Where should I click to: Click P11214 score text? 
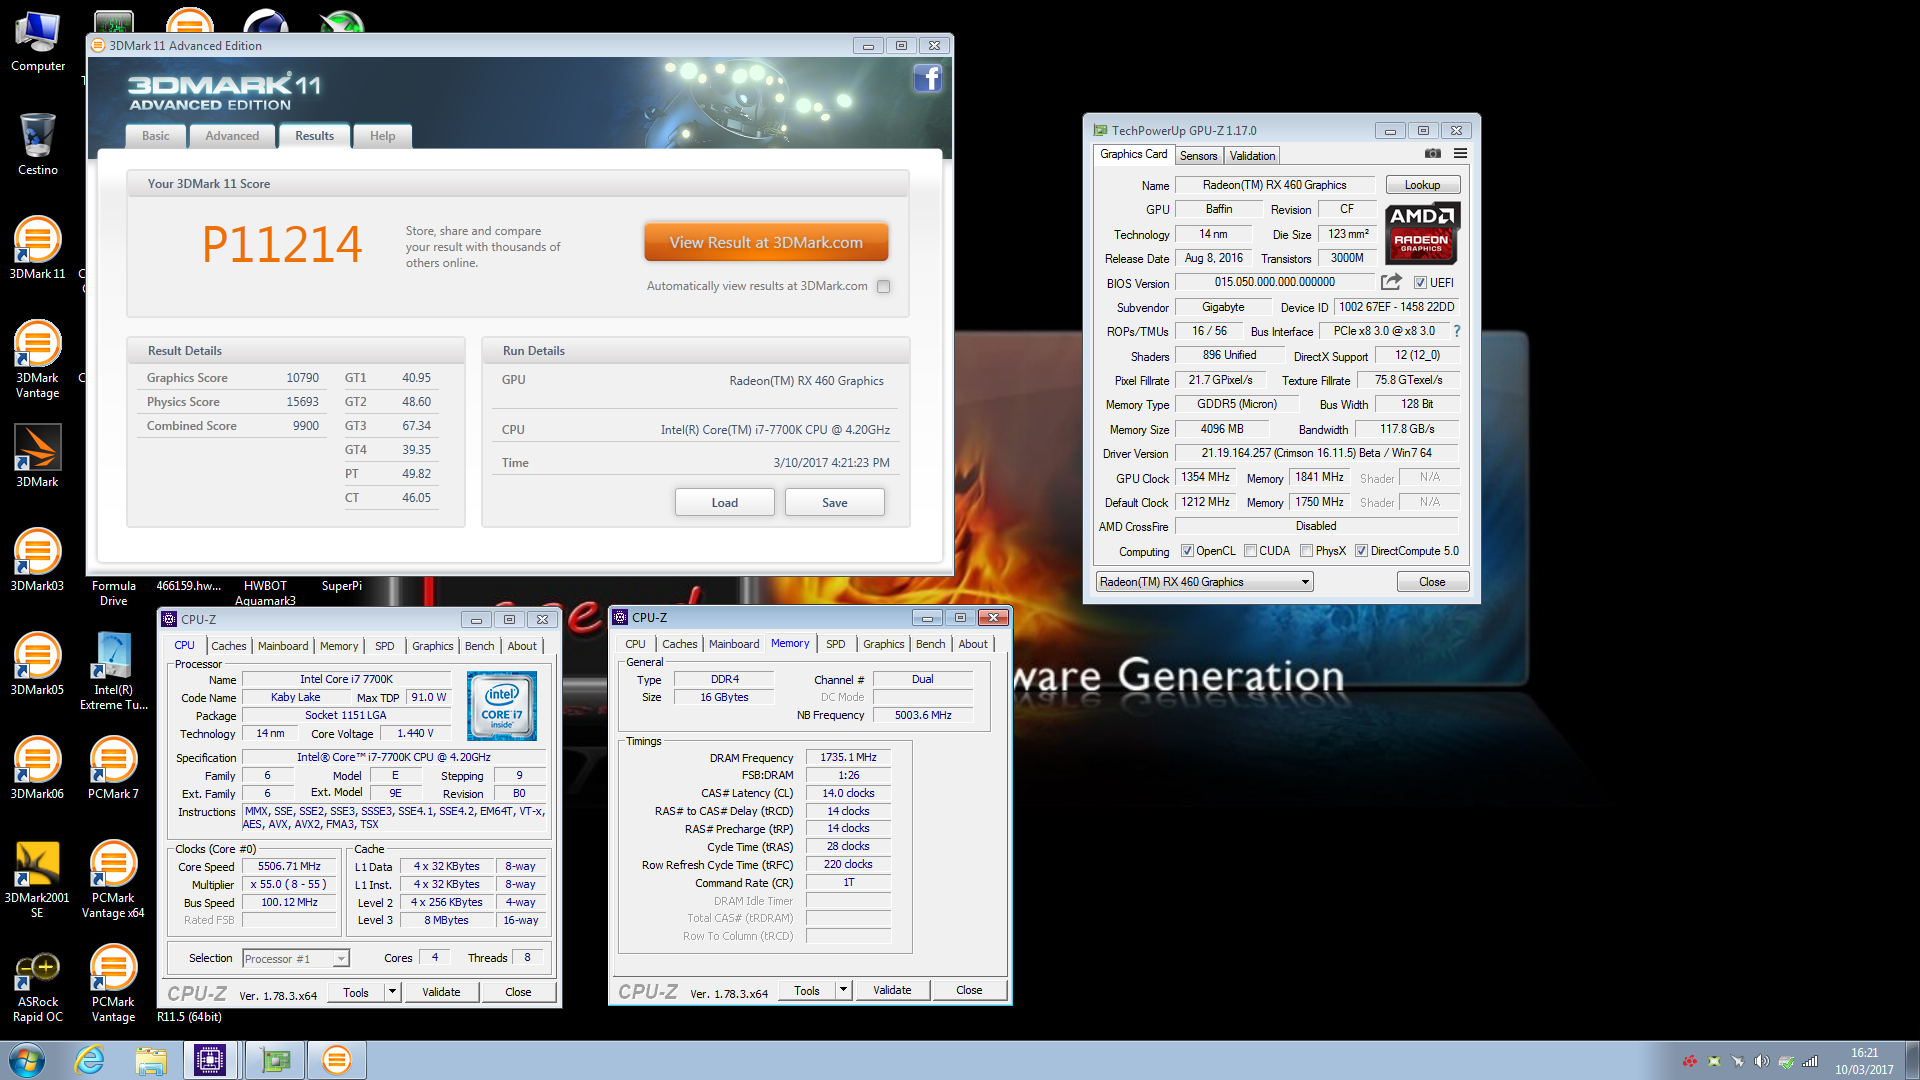[281, 245]
